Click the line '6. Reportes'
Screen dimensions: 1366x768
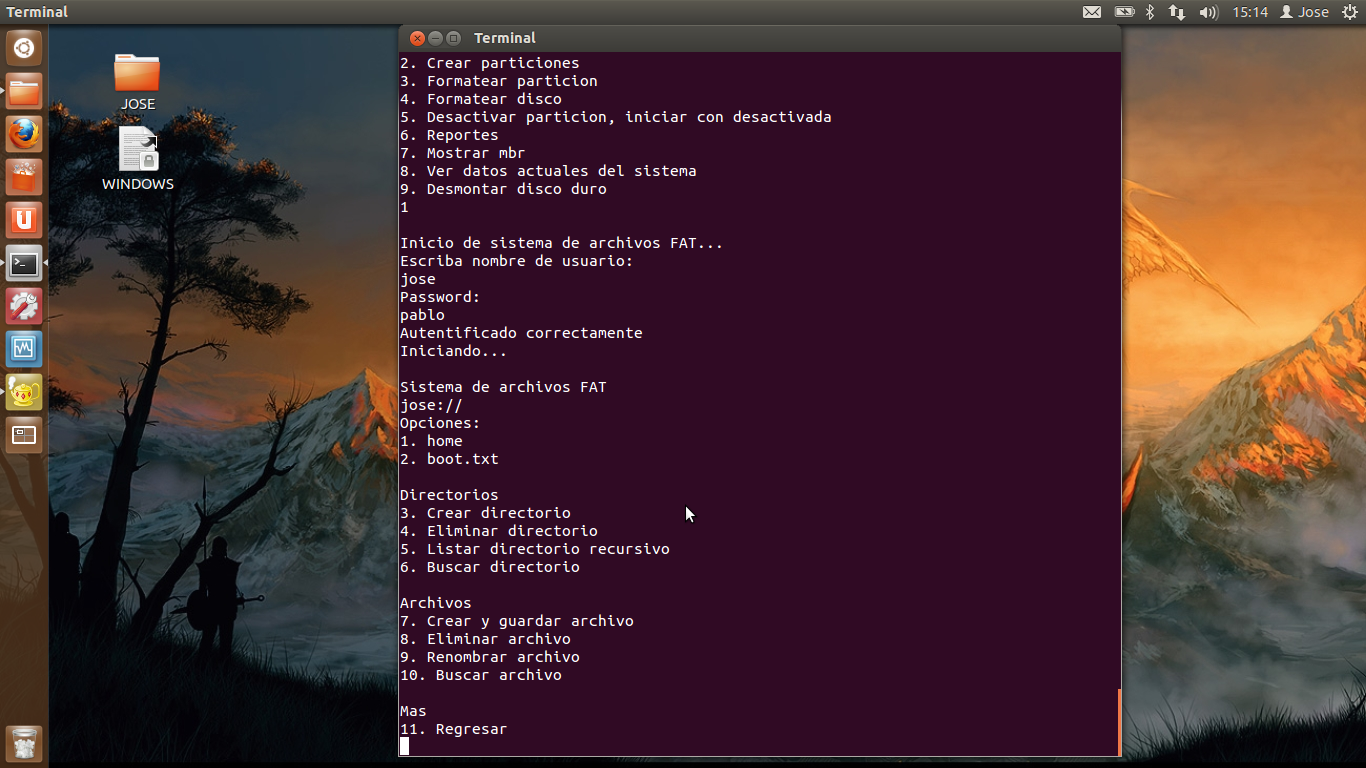point(449,135)
